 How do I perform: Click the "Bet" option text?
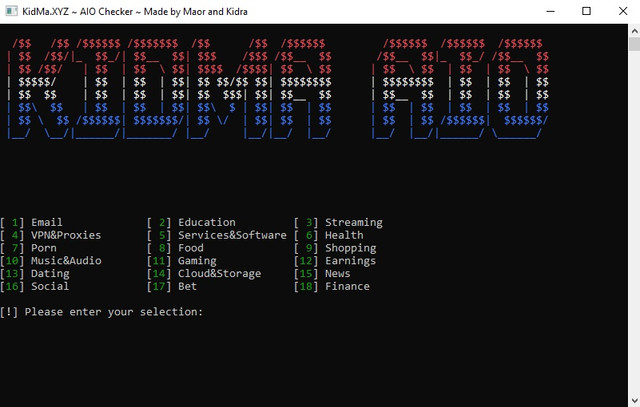[187, 286]
